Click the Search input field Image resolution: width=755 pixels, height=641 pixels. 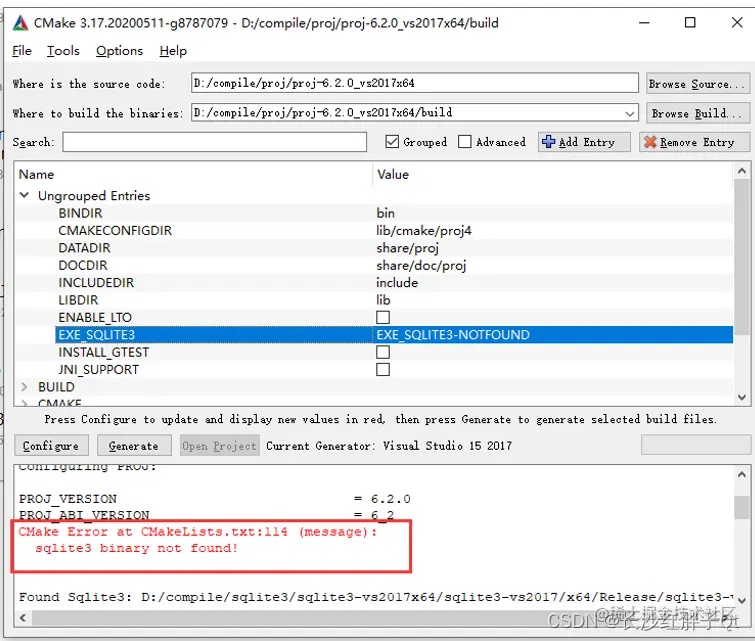214,142
